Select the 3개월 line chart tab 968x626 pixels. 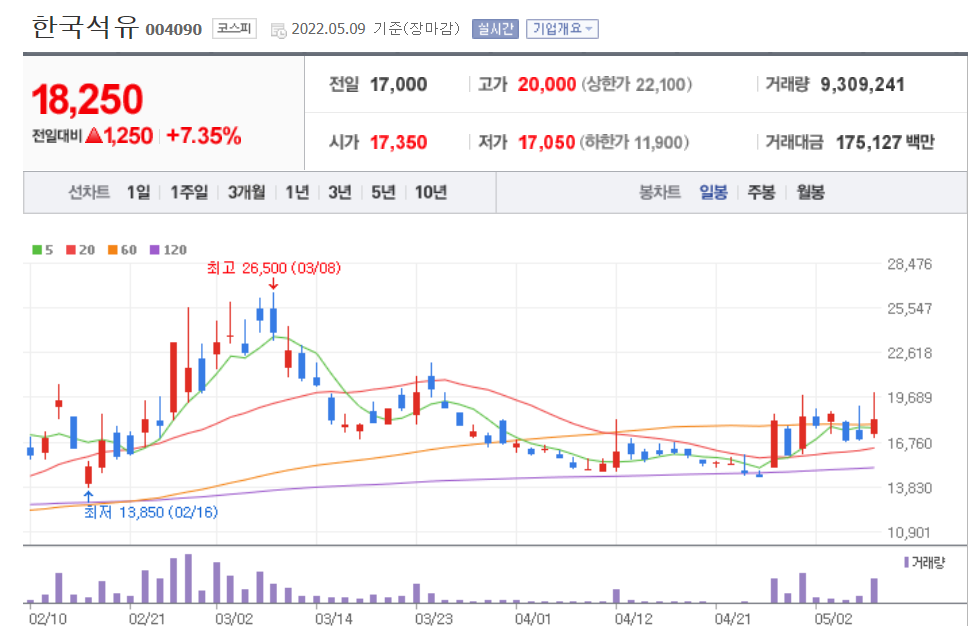(x=246, y=193)
